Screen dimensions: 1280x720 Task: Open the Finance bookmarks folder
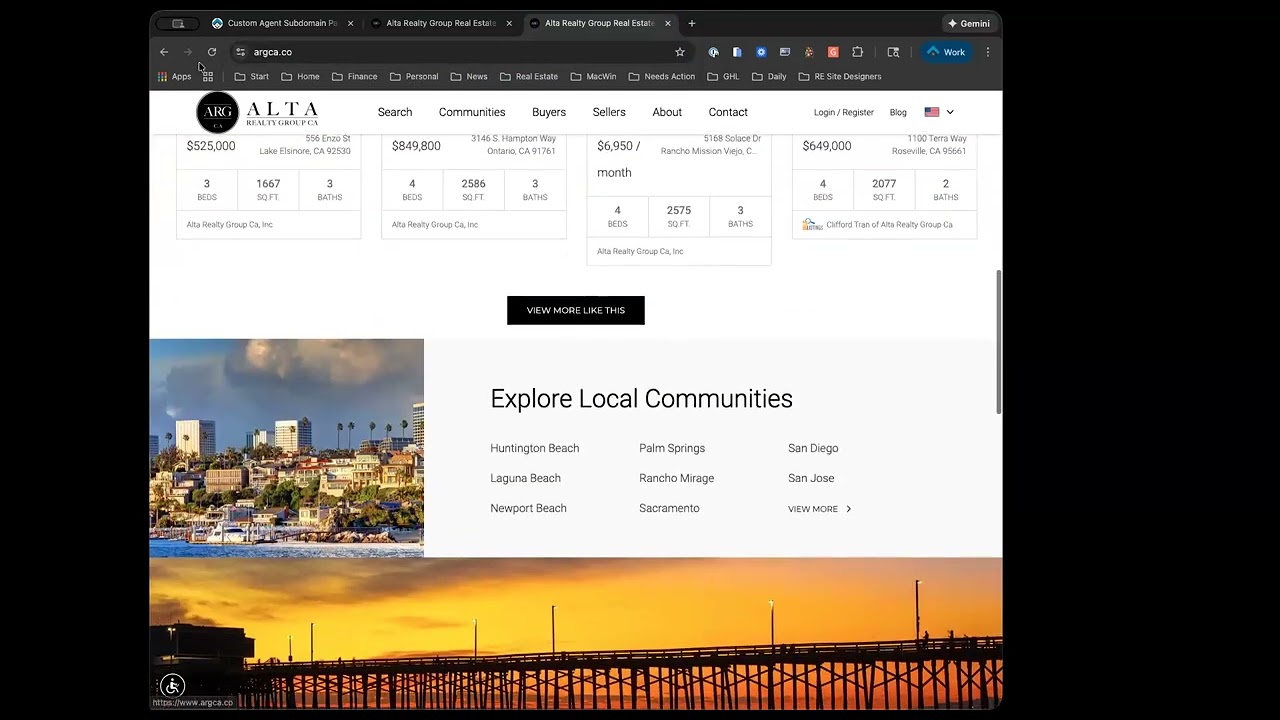(355, 76)
